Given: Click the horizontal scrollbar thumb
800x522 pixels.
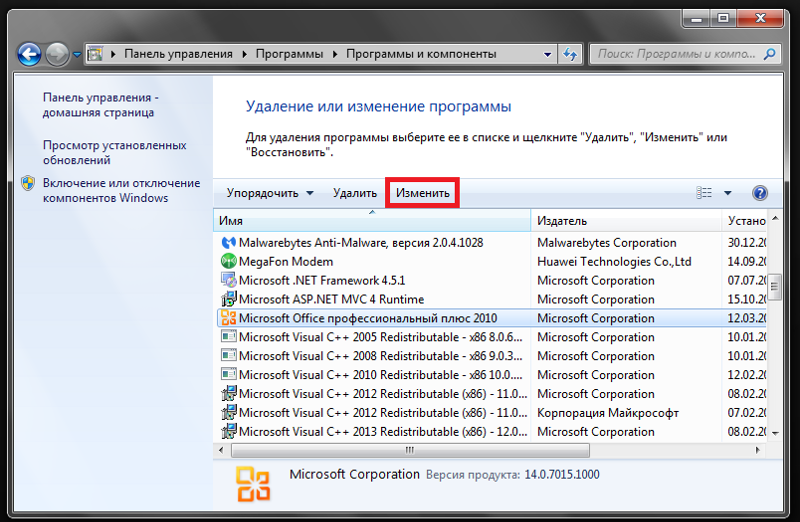Looking at the screenshot, I should click(x=410, y=450).
